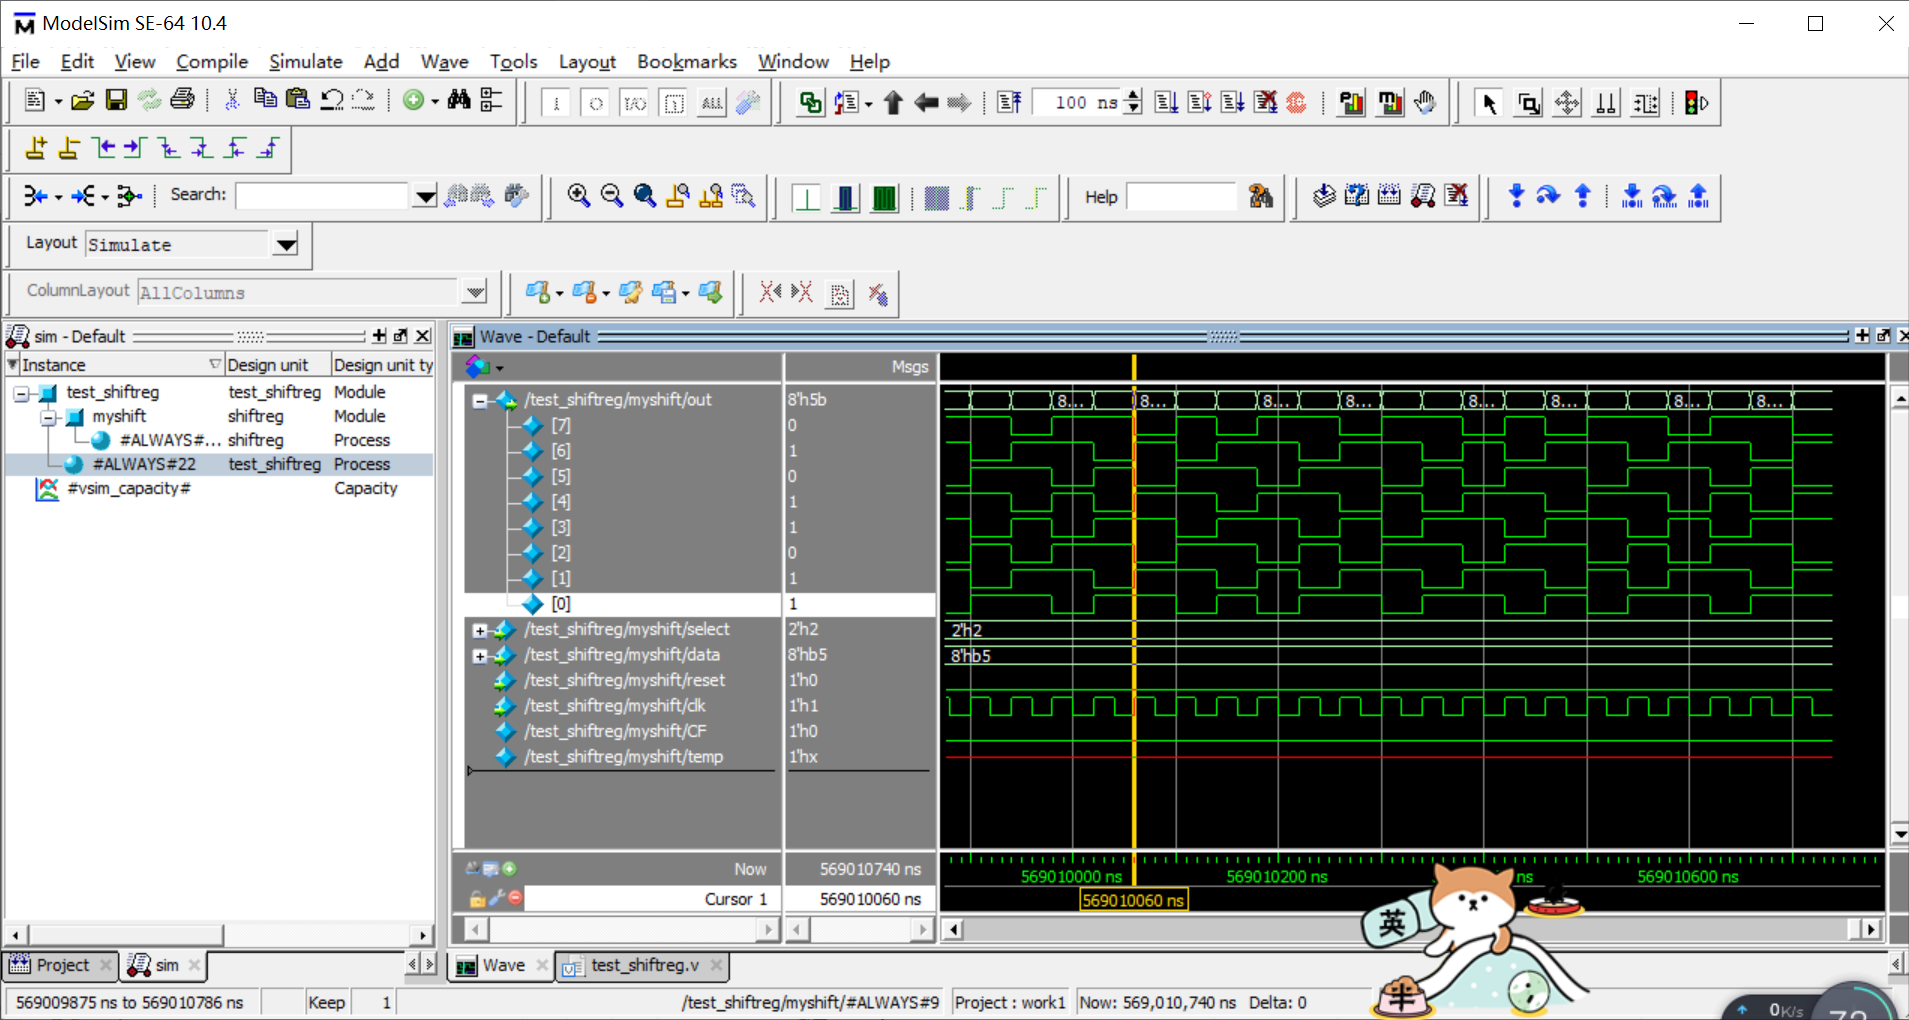
Task: Toggle the Cursor 1 lock icon
Action: tap(477, 899)
